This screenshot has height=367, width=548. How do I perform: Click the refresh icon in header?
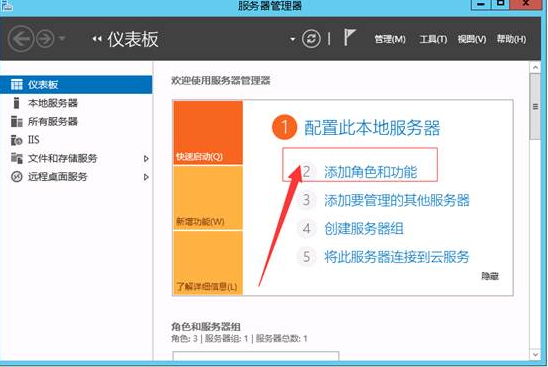pos(311,39)
